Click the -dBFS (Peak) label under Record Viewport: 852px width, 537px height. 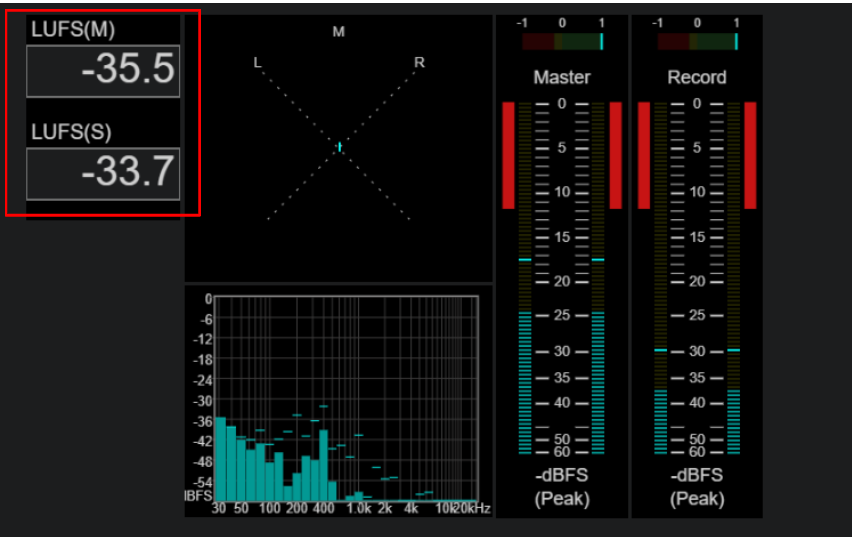coord(697,487)
